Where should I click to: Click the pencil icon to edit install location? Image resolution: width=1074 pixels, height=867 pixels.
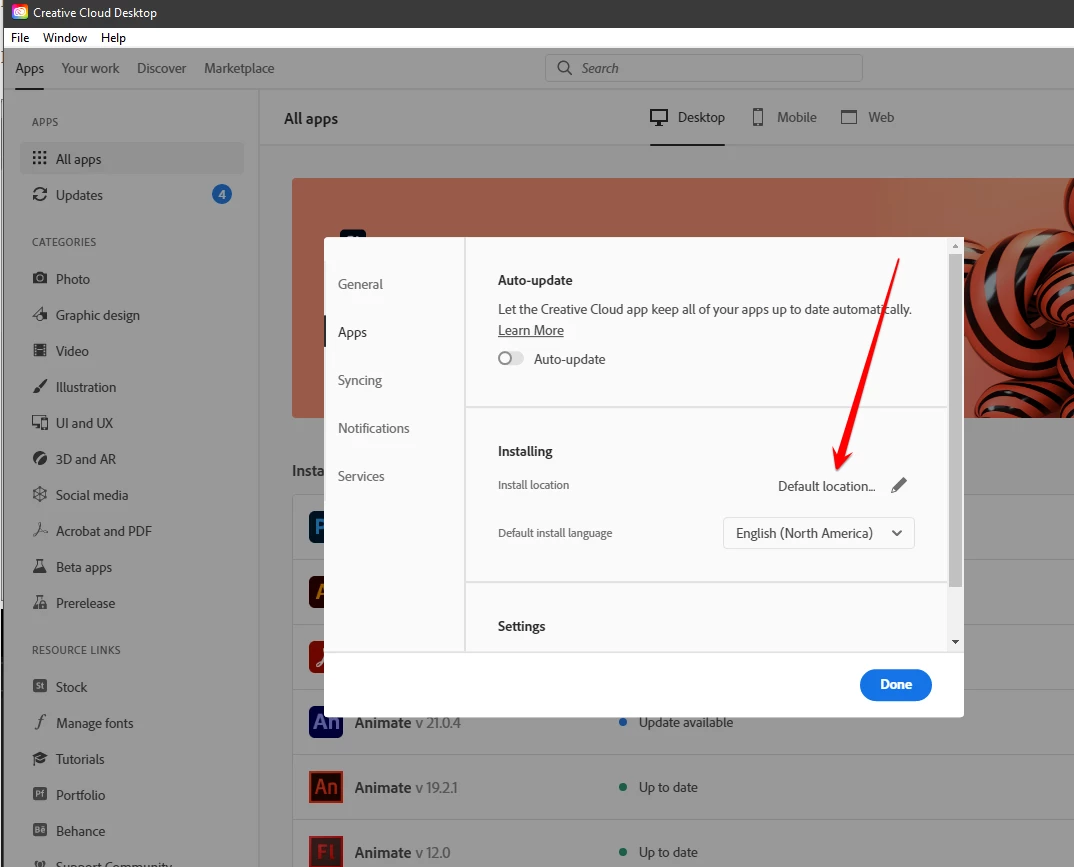(x=899, y=486)
